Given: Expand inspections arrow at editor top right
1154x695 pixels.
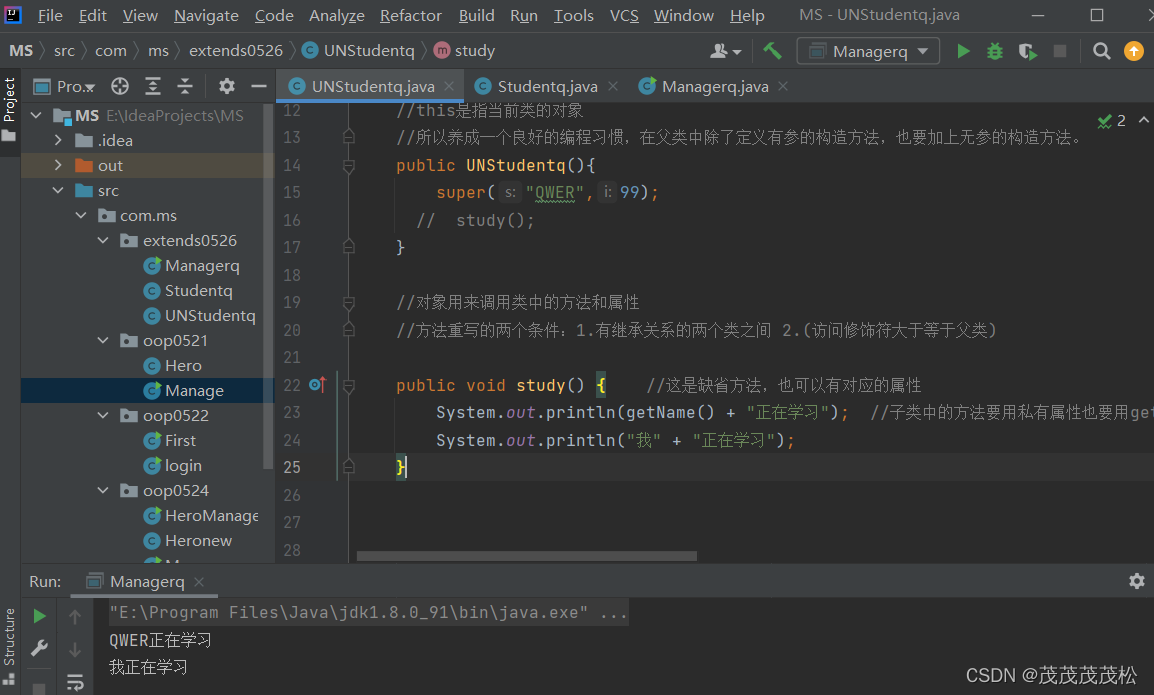Looking at the screenshot, I should coord(1144,120).
